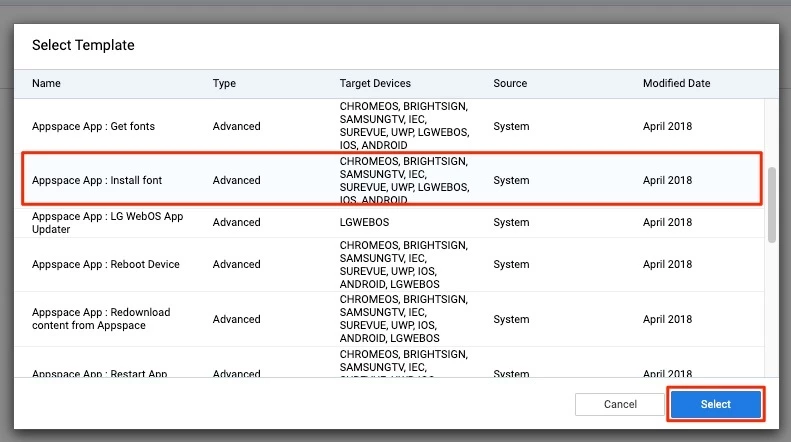The image size is (791, 442).
Task: Click the blue Select button
Action: pyautogui.click(x=715, y=404)
